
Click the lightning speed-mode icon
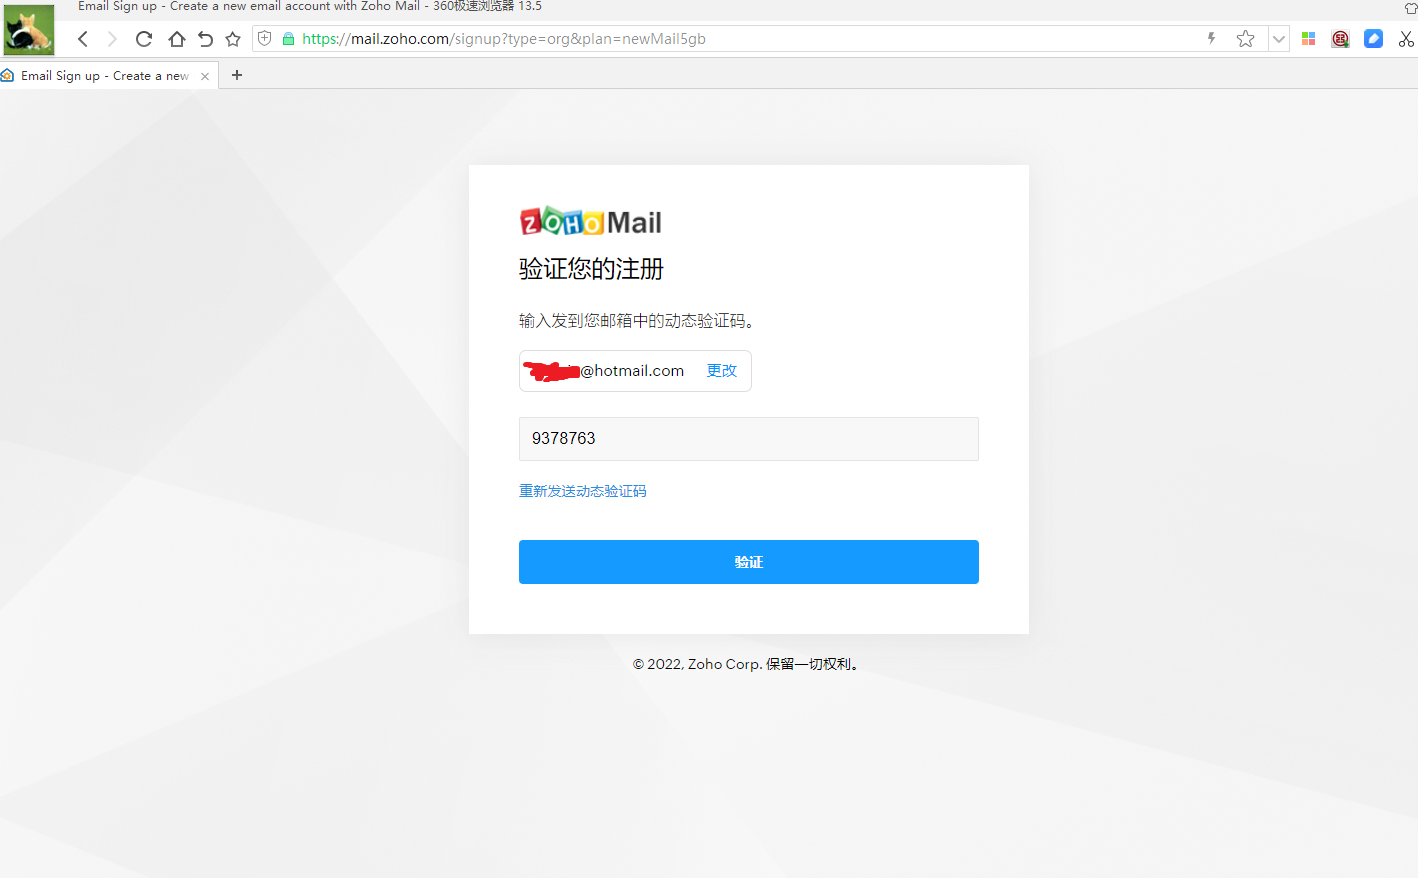click(x=1211, y=38)
